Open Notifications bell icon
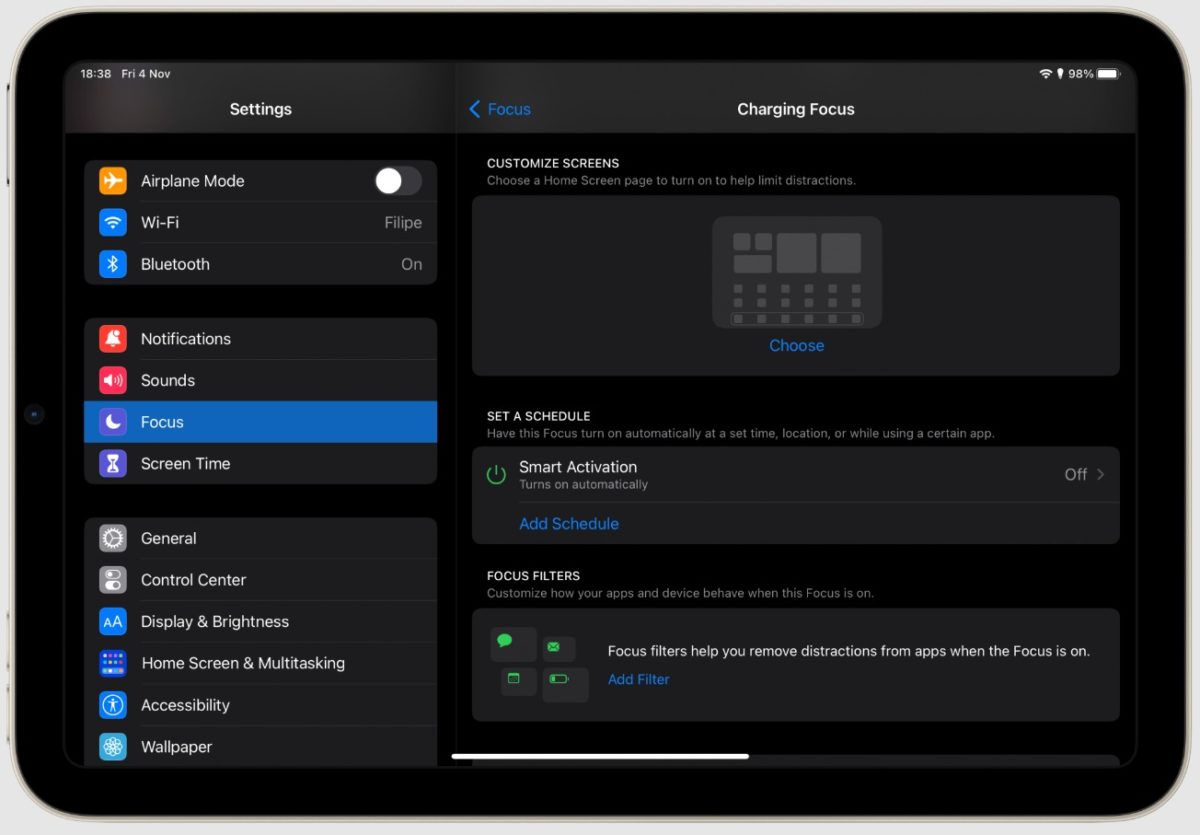 (x=113, y=339)
